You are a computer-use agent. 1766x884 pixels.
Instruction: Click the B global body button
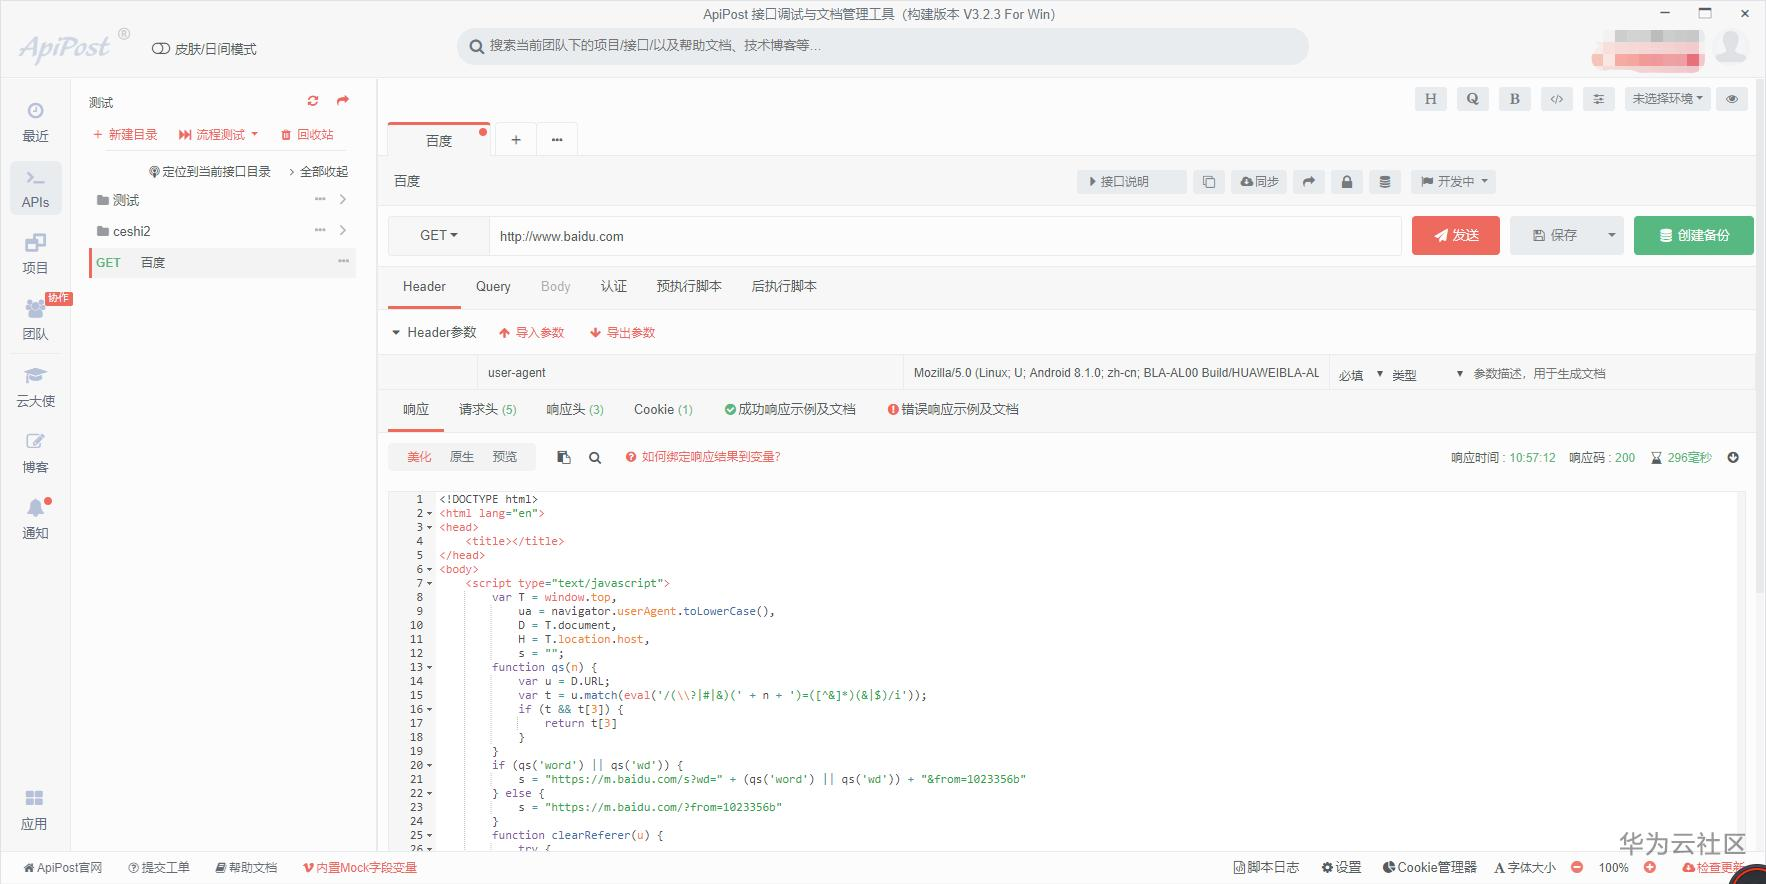(x=1514, y=99)
